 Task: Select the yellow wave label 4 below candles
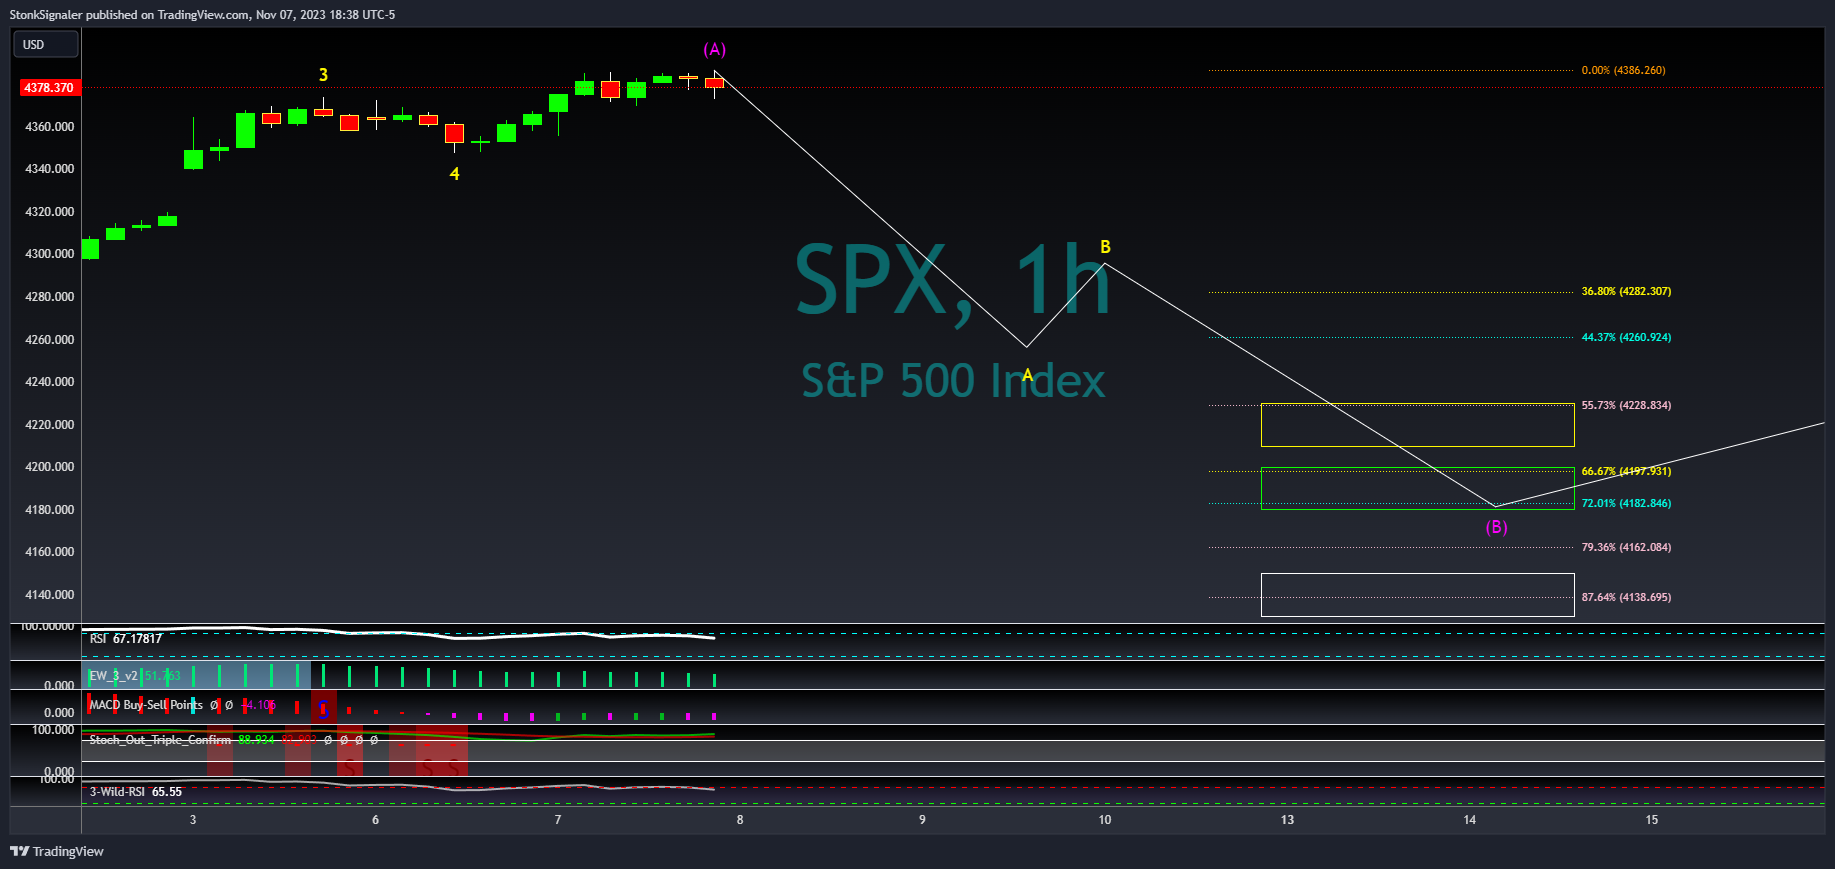[x=454, y=174]
